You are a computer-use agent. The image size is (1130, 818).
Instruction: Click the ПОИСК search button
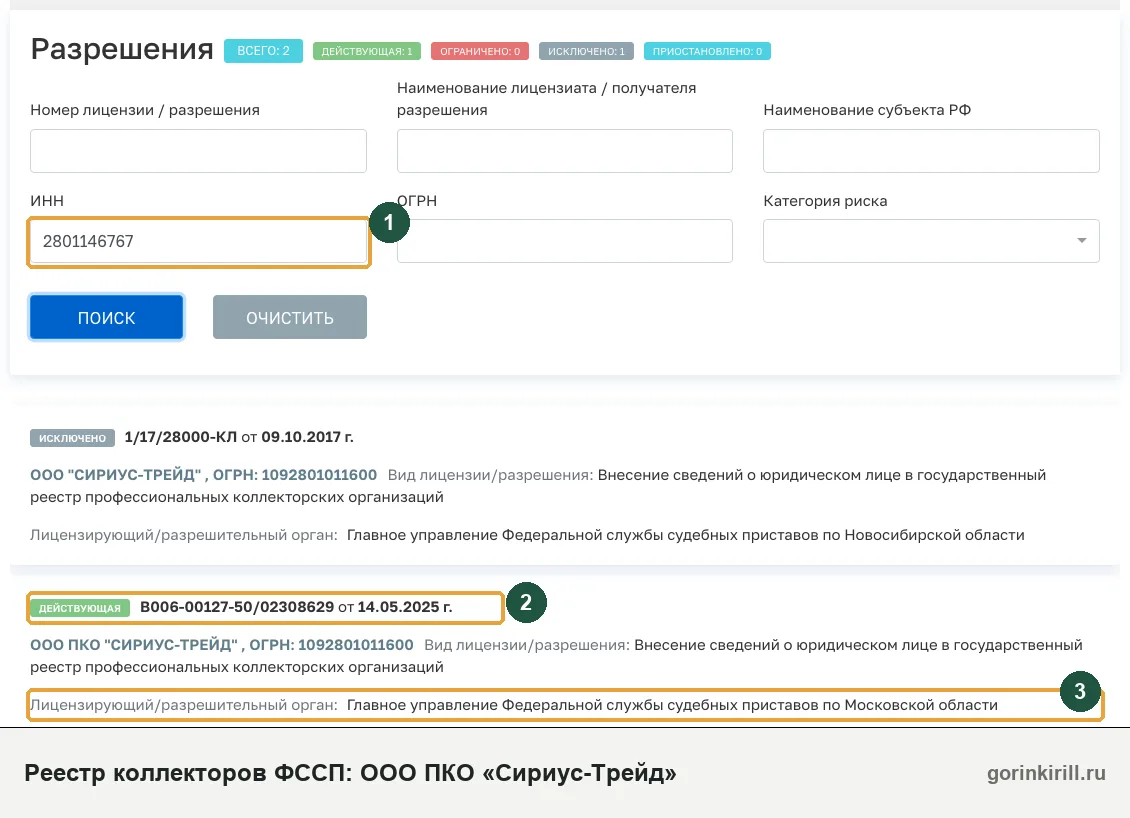[107, 317]
